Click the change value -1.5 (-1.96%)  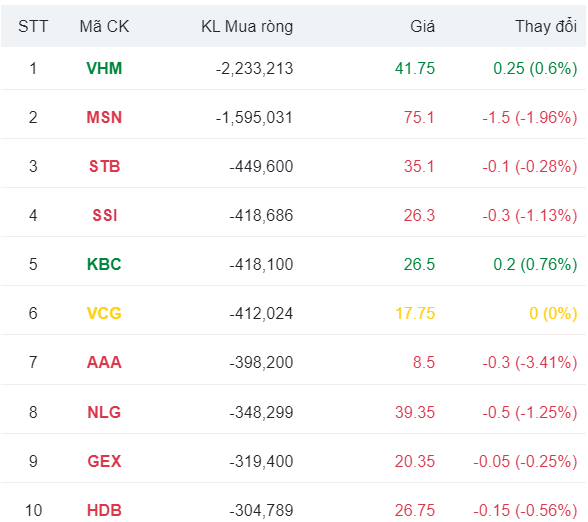[x=530, y=118]
